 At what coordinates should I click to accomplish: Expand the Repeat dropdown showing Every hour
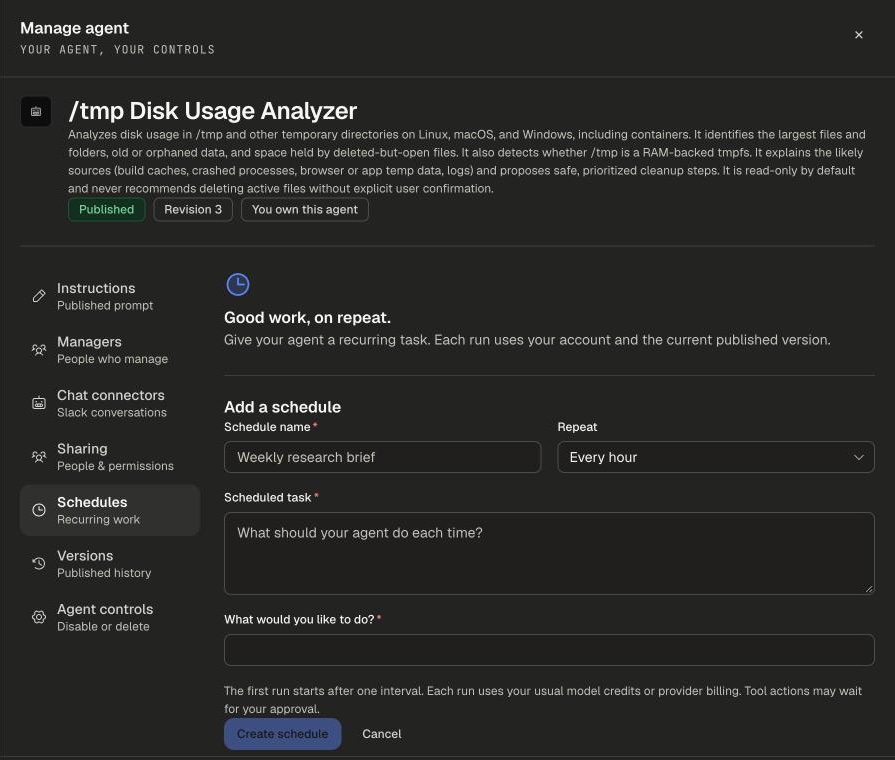(x=716, y=457)
